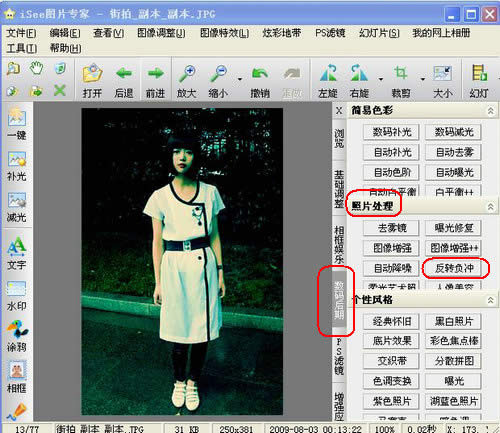Open the 我的网上相册 menu
Viewport: 500px width, 433px height.
point(441,33)
